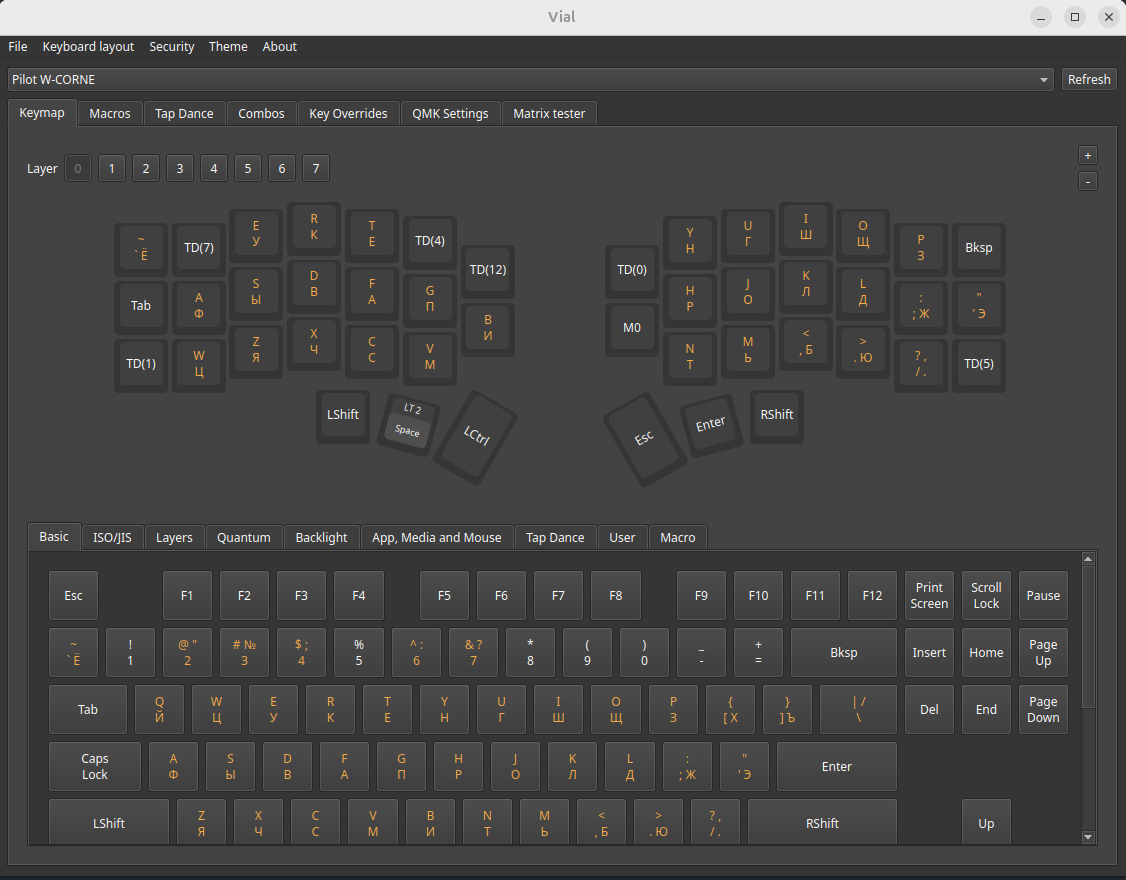The image size is (1126, 880).
Task: Open the Layers keycode tab
Action: coord(175,537)
